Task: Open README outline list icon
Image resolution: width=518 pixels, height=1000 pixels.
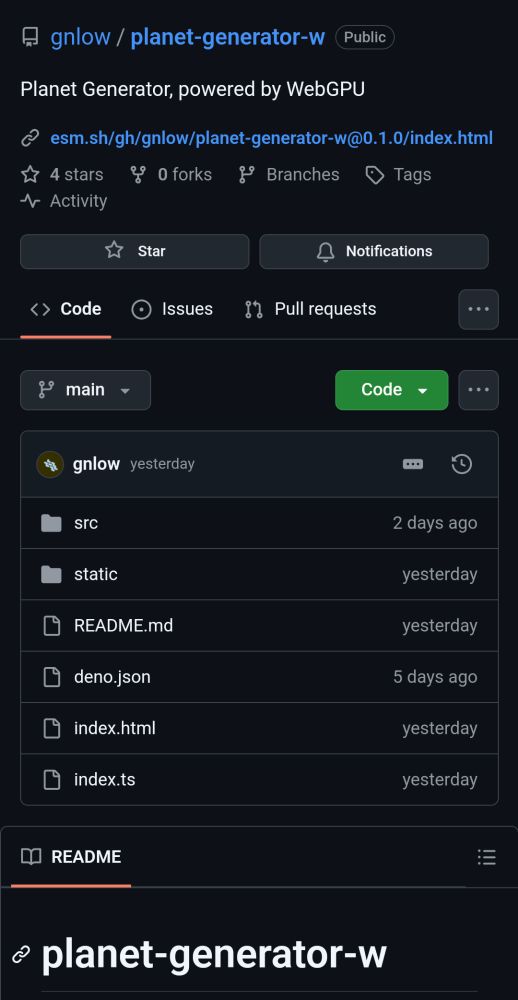Action: 487,857
